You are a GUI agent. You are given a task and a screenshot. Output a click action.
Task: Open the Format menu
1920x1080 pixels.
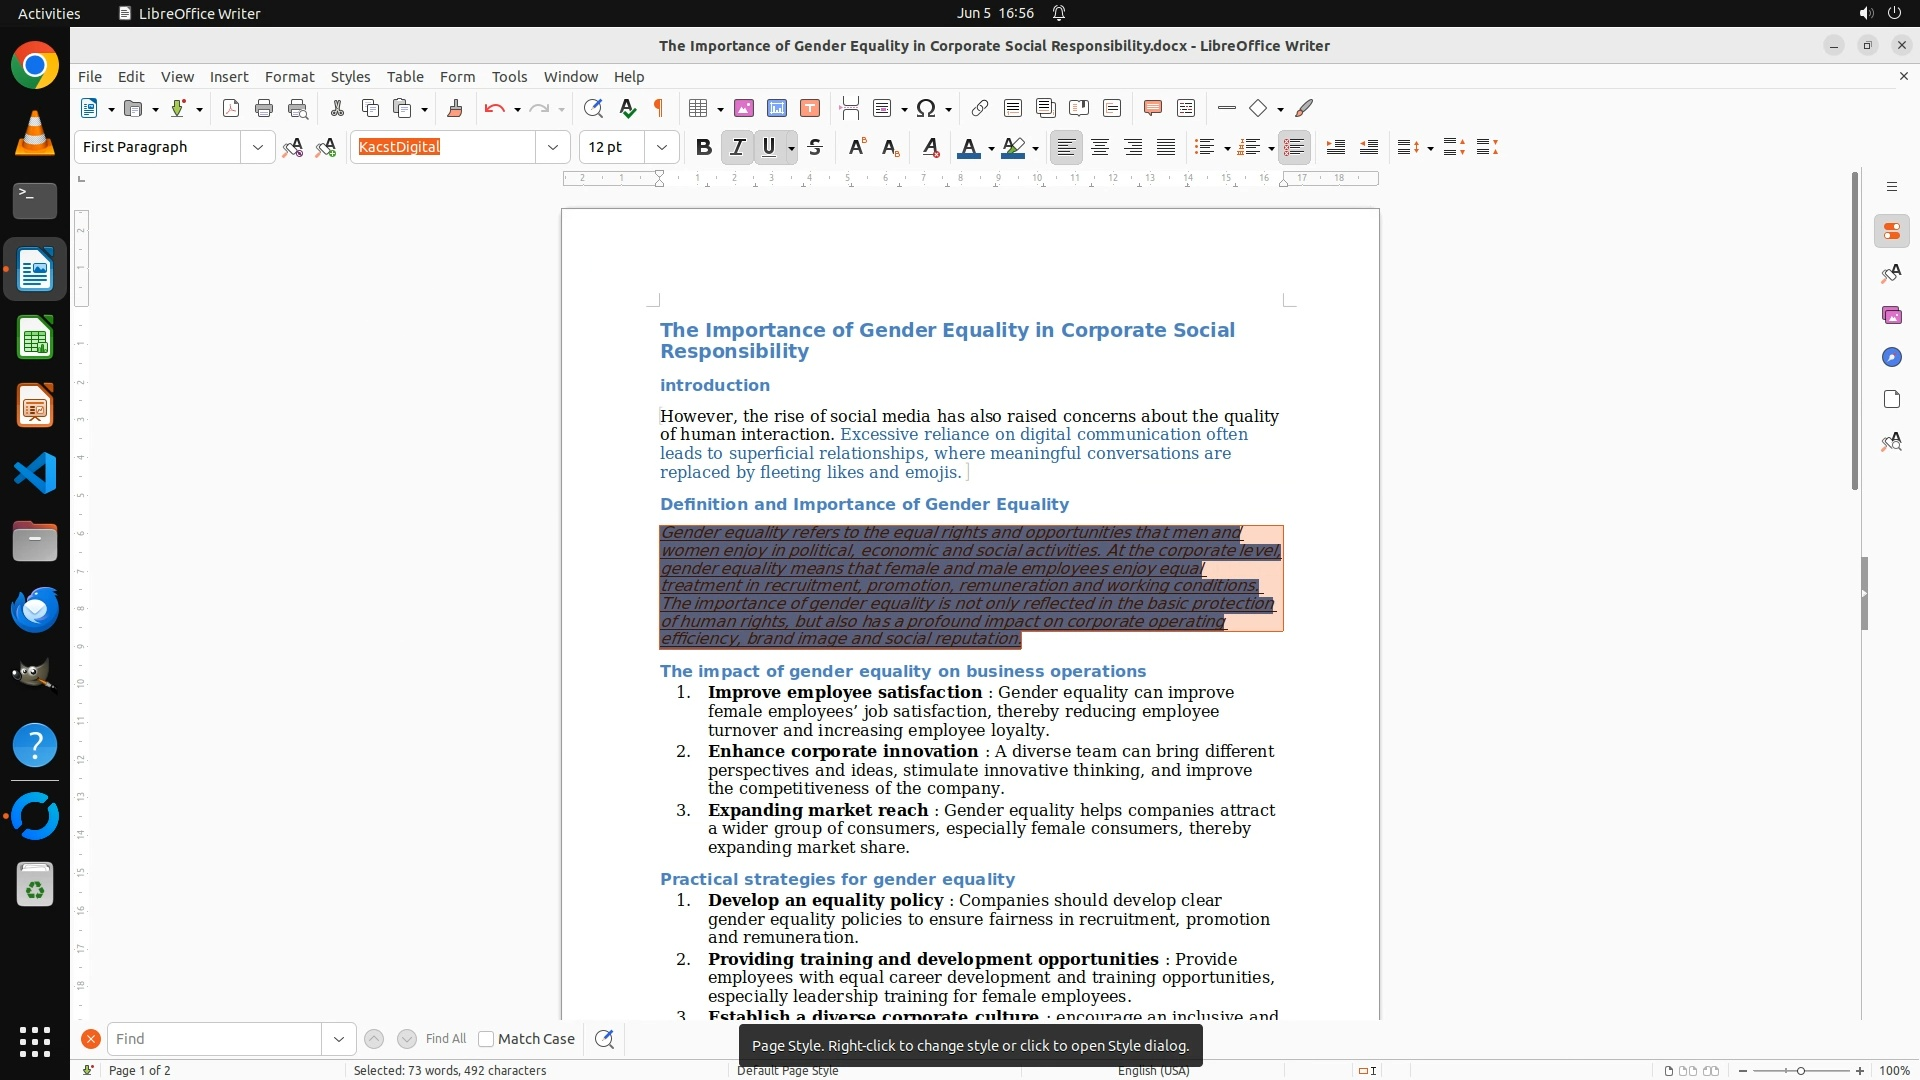point(289,77)
